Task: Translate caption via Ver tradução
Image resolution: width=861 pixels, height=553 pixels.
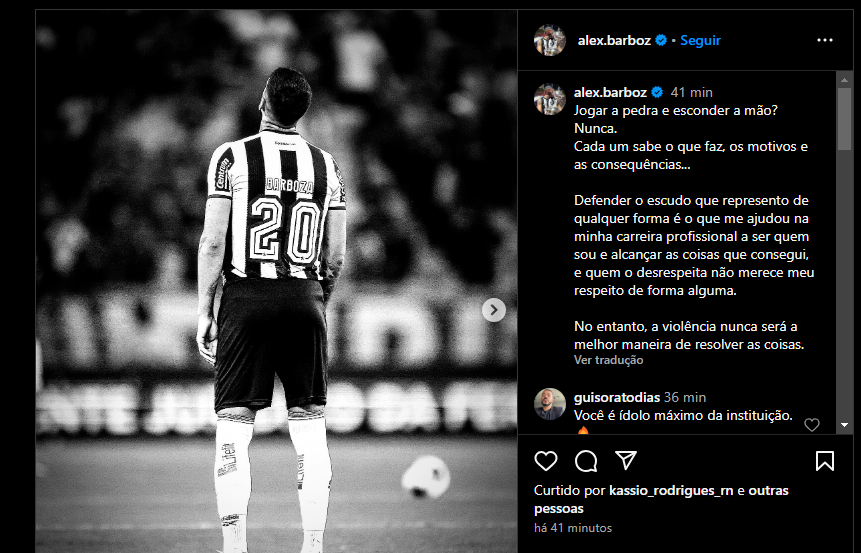Action: pos(608,360)
